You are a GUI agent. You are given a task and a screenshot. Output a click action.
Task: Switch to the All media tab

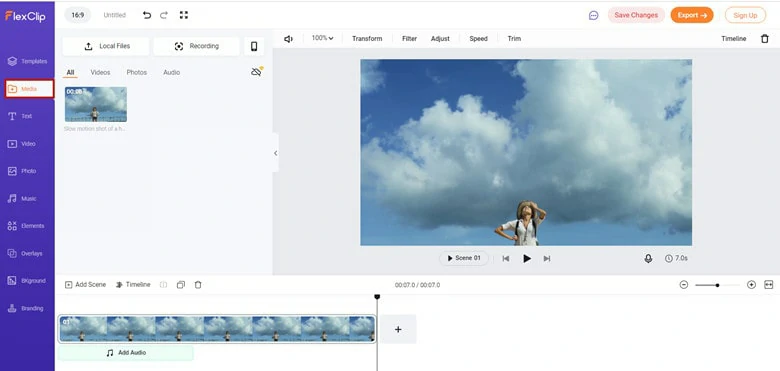coord(70,73)
